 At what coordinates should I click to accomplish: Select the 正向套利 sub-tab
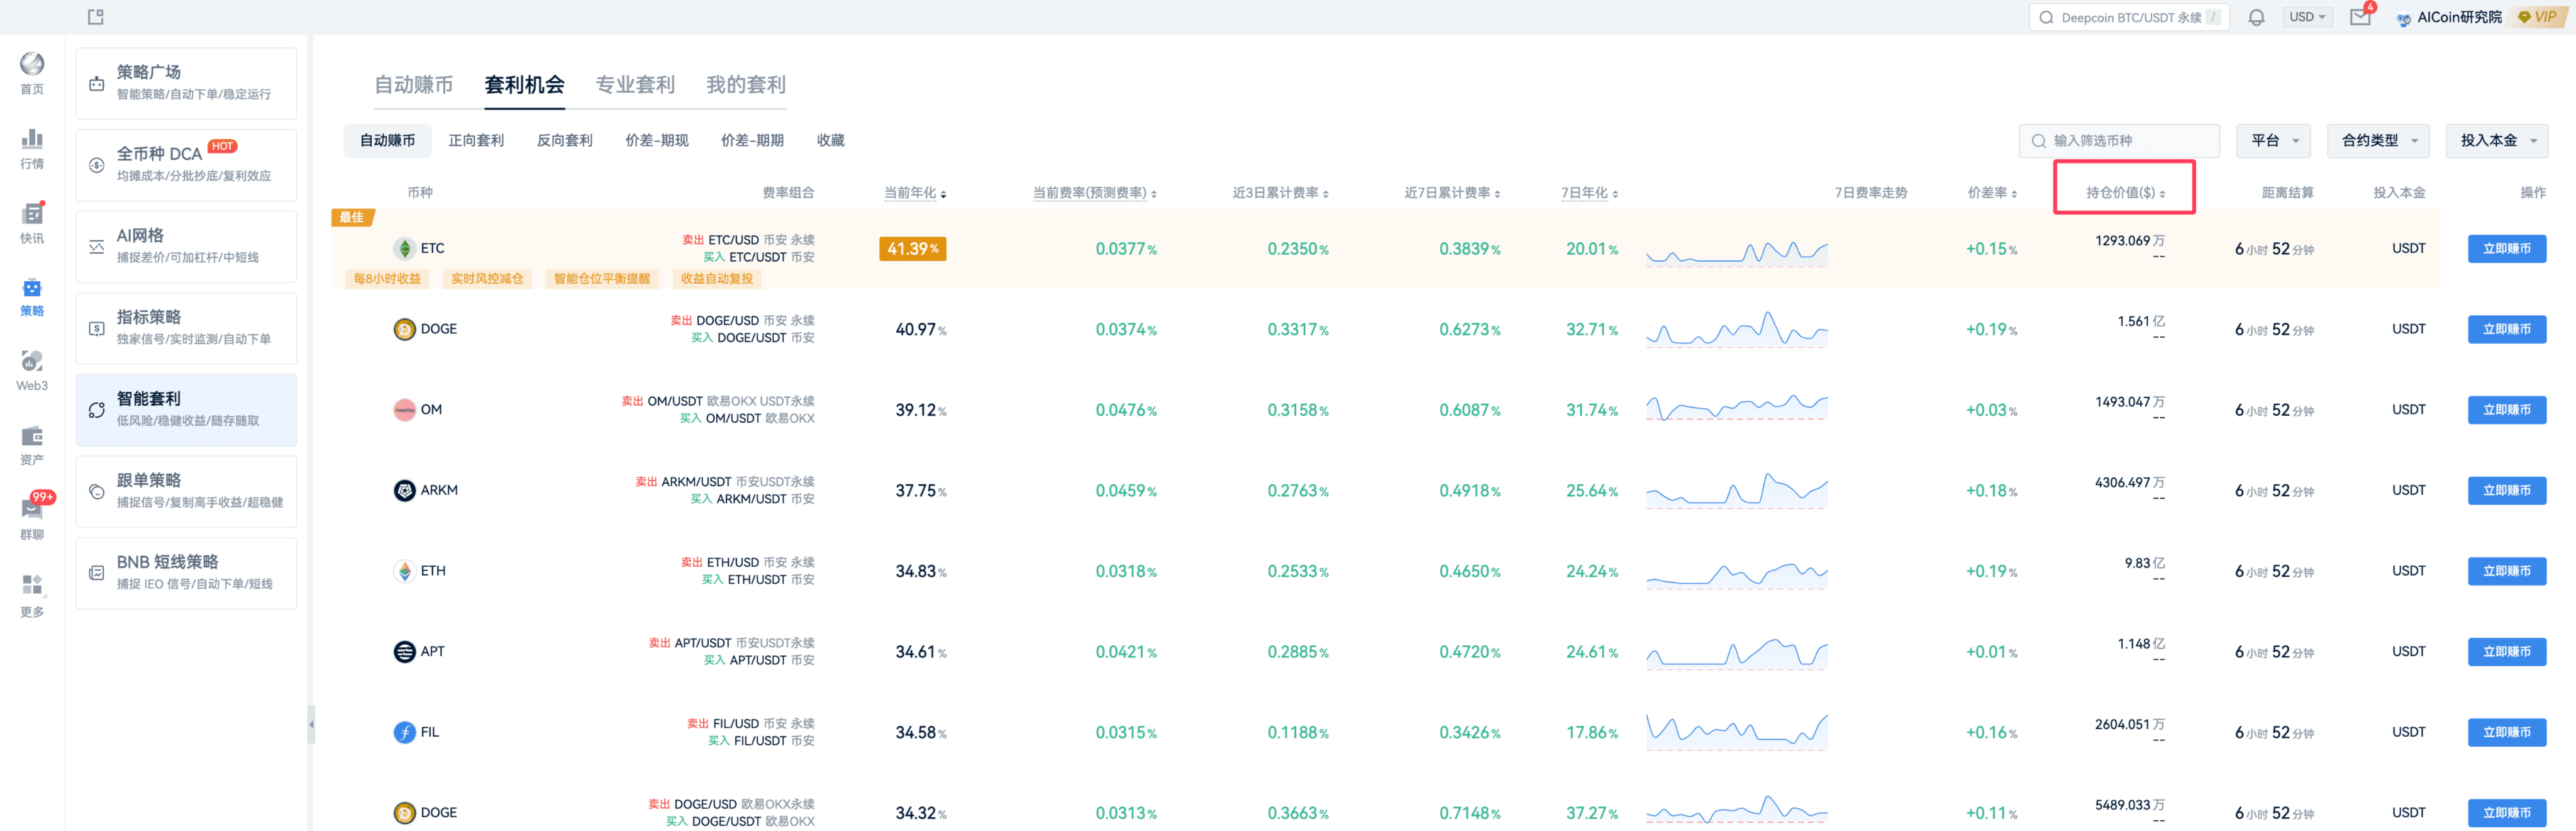(x=476, y=141)
